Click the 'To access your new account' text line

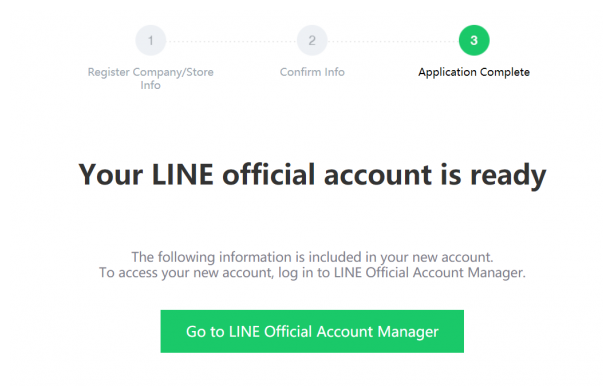tap(312, 273)
